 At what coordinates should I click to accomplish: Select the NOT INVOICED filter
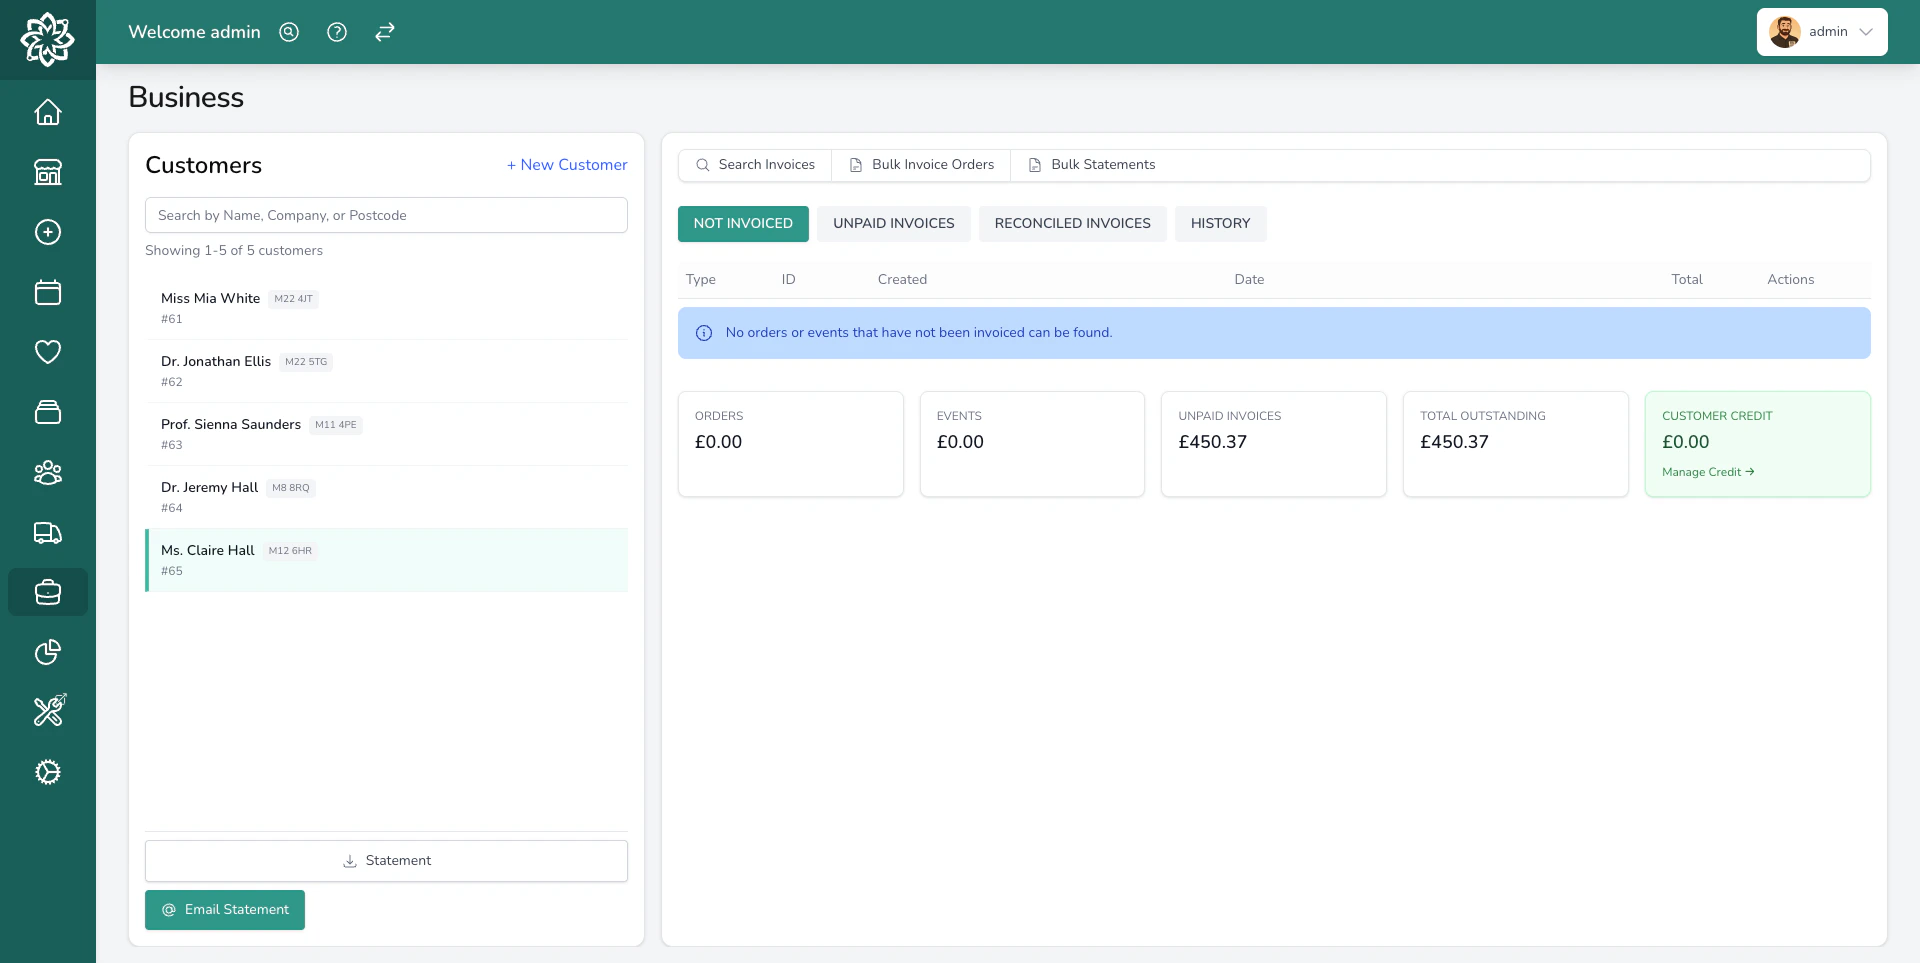tap(743, 223)
